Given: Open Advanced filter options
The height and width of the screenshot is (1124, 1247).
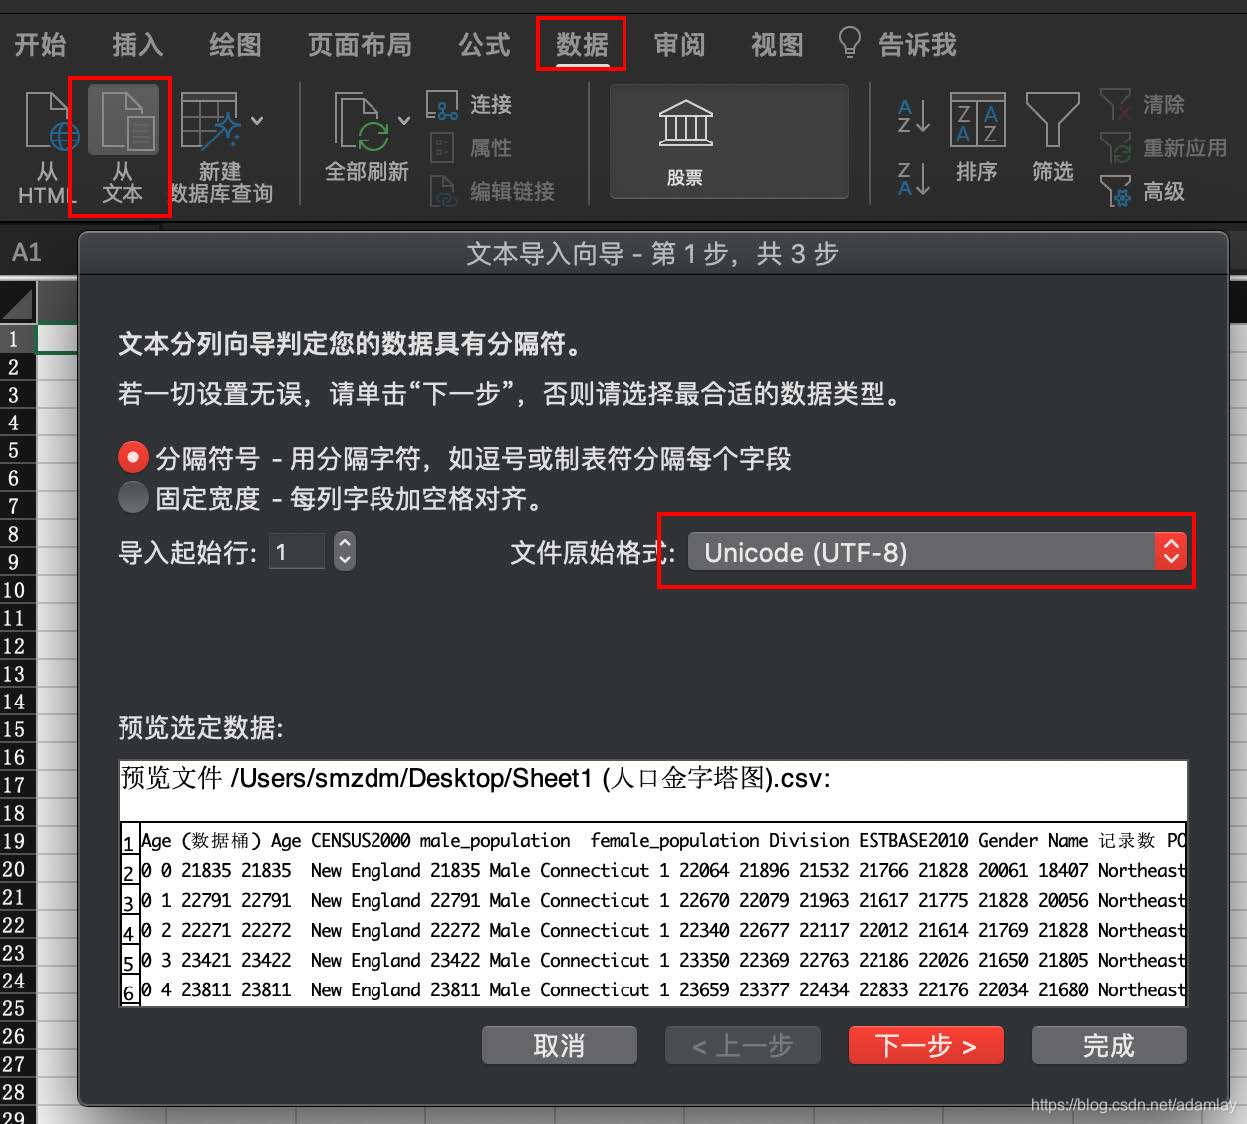Looking at the screenshot, I should 1142,190.
